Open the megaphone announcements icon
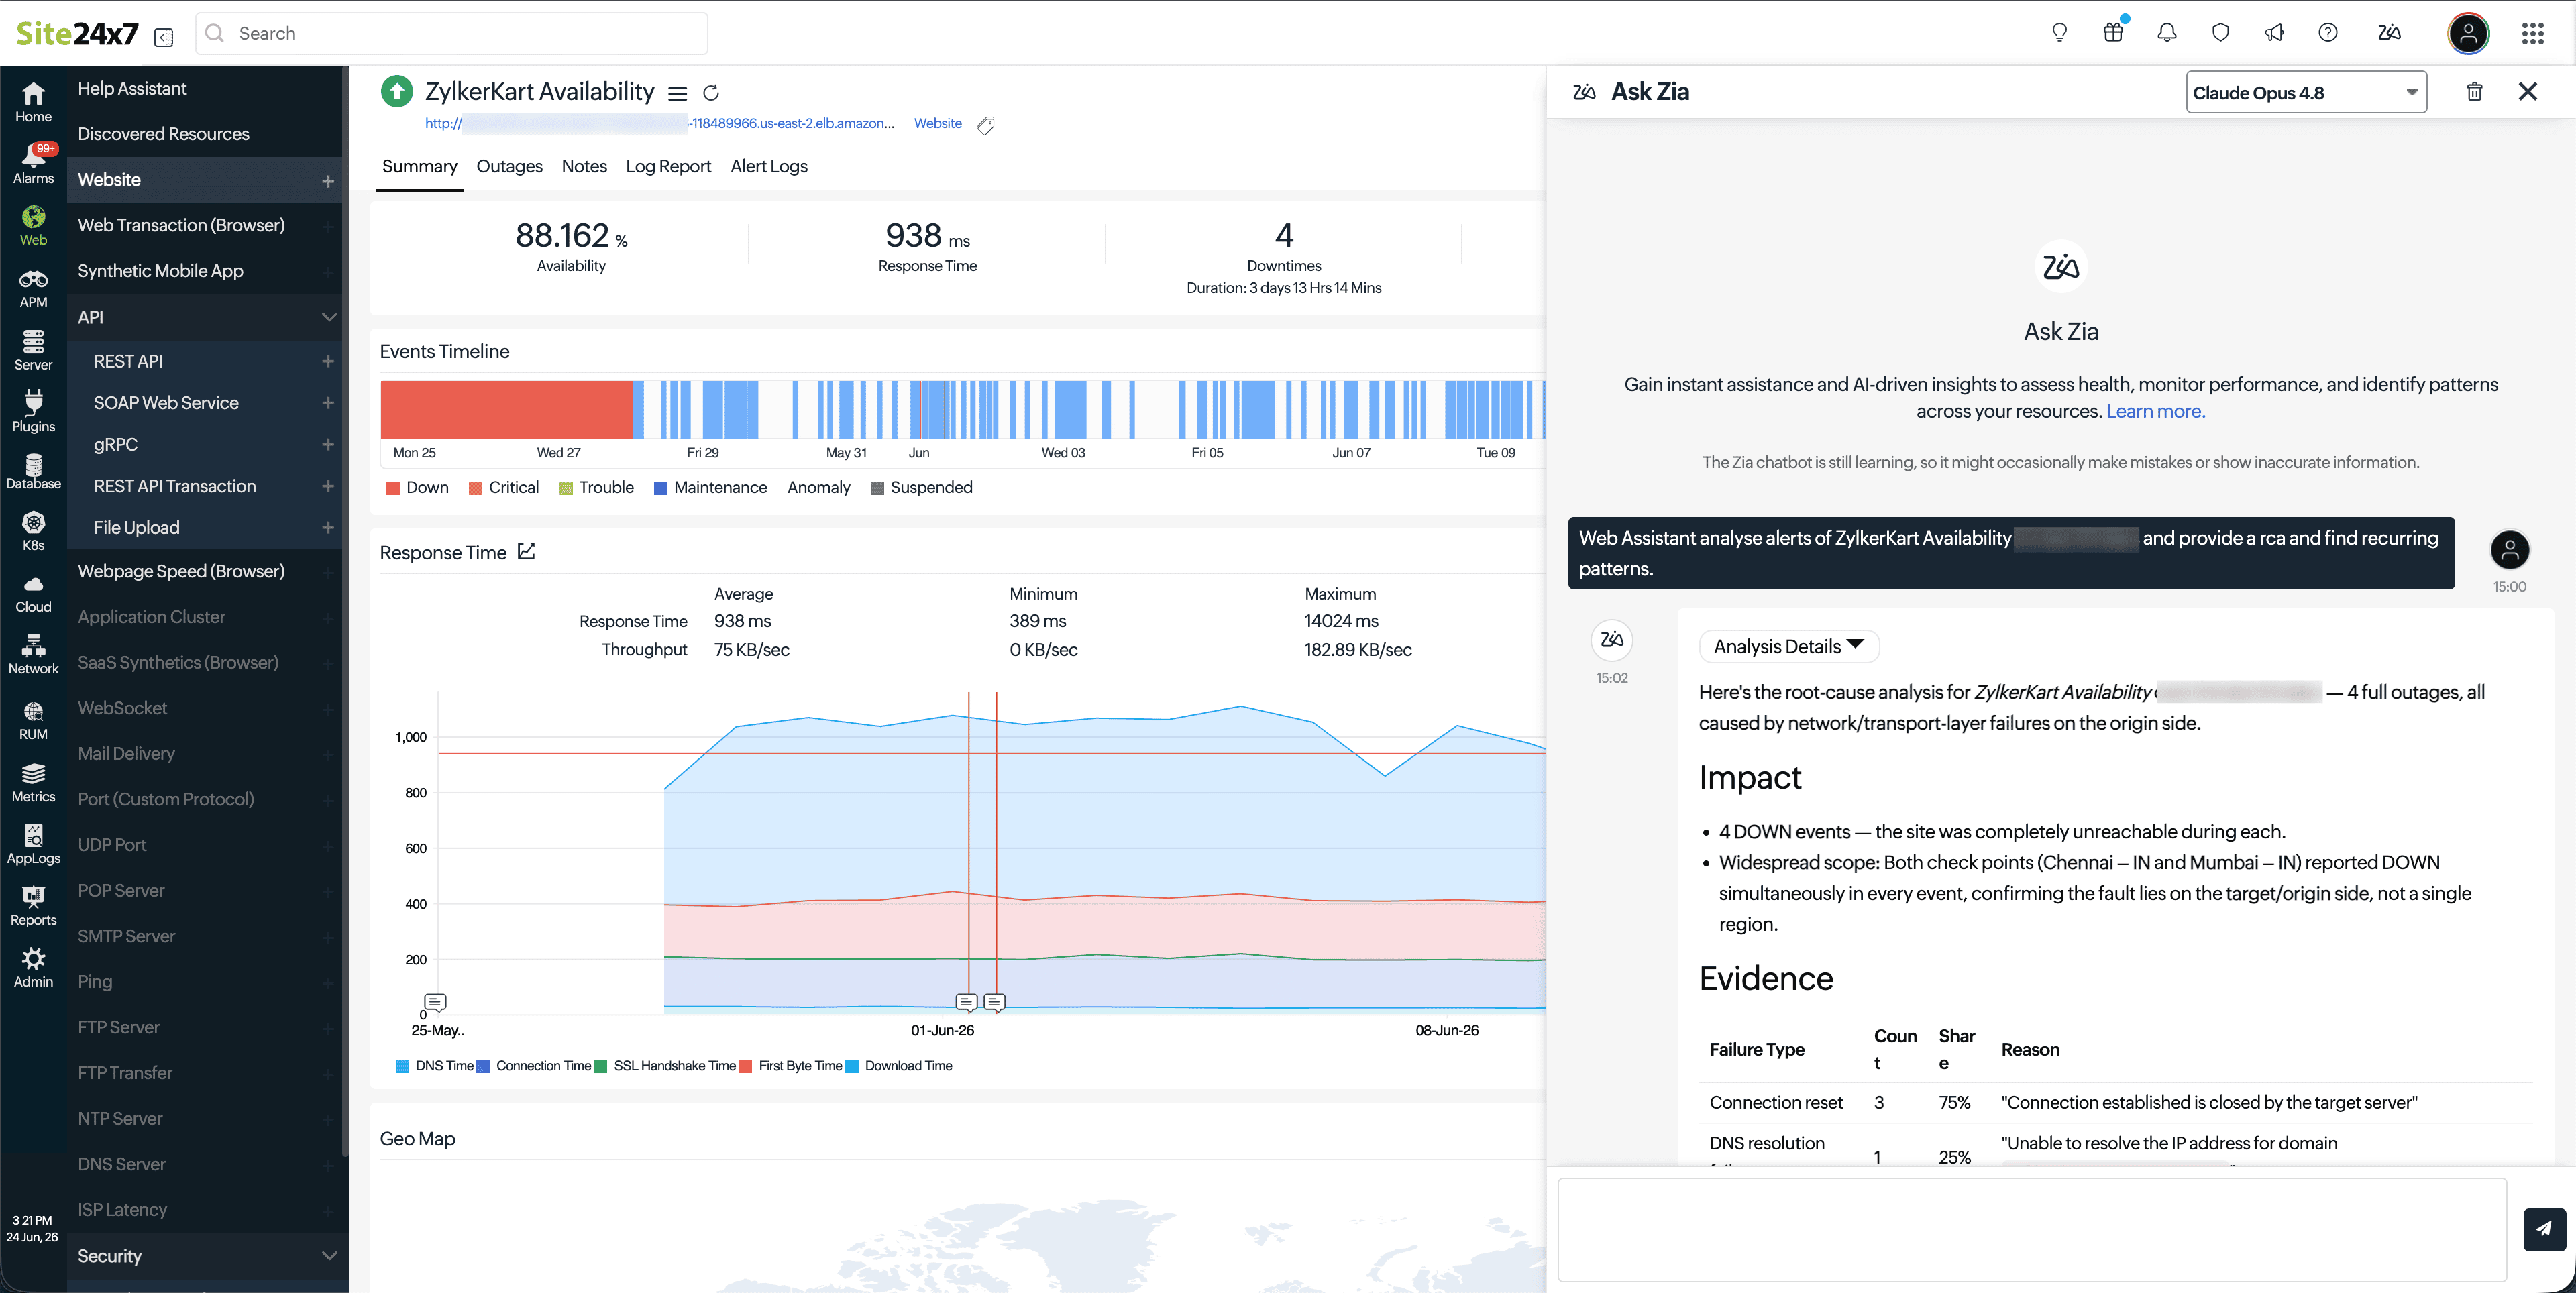 coord(2274,33)
